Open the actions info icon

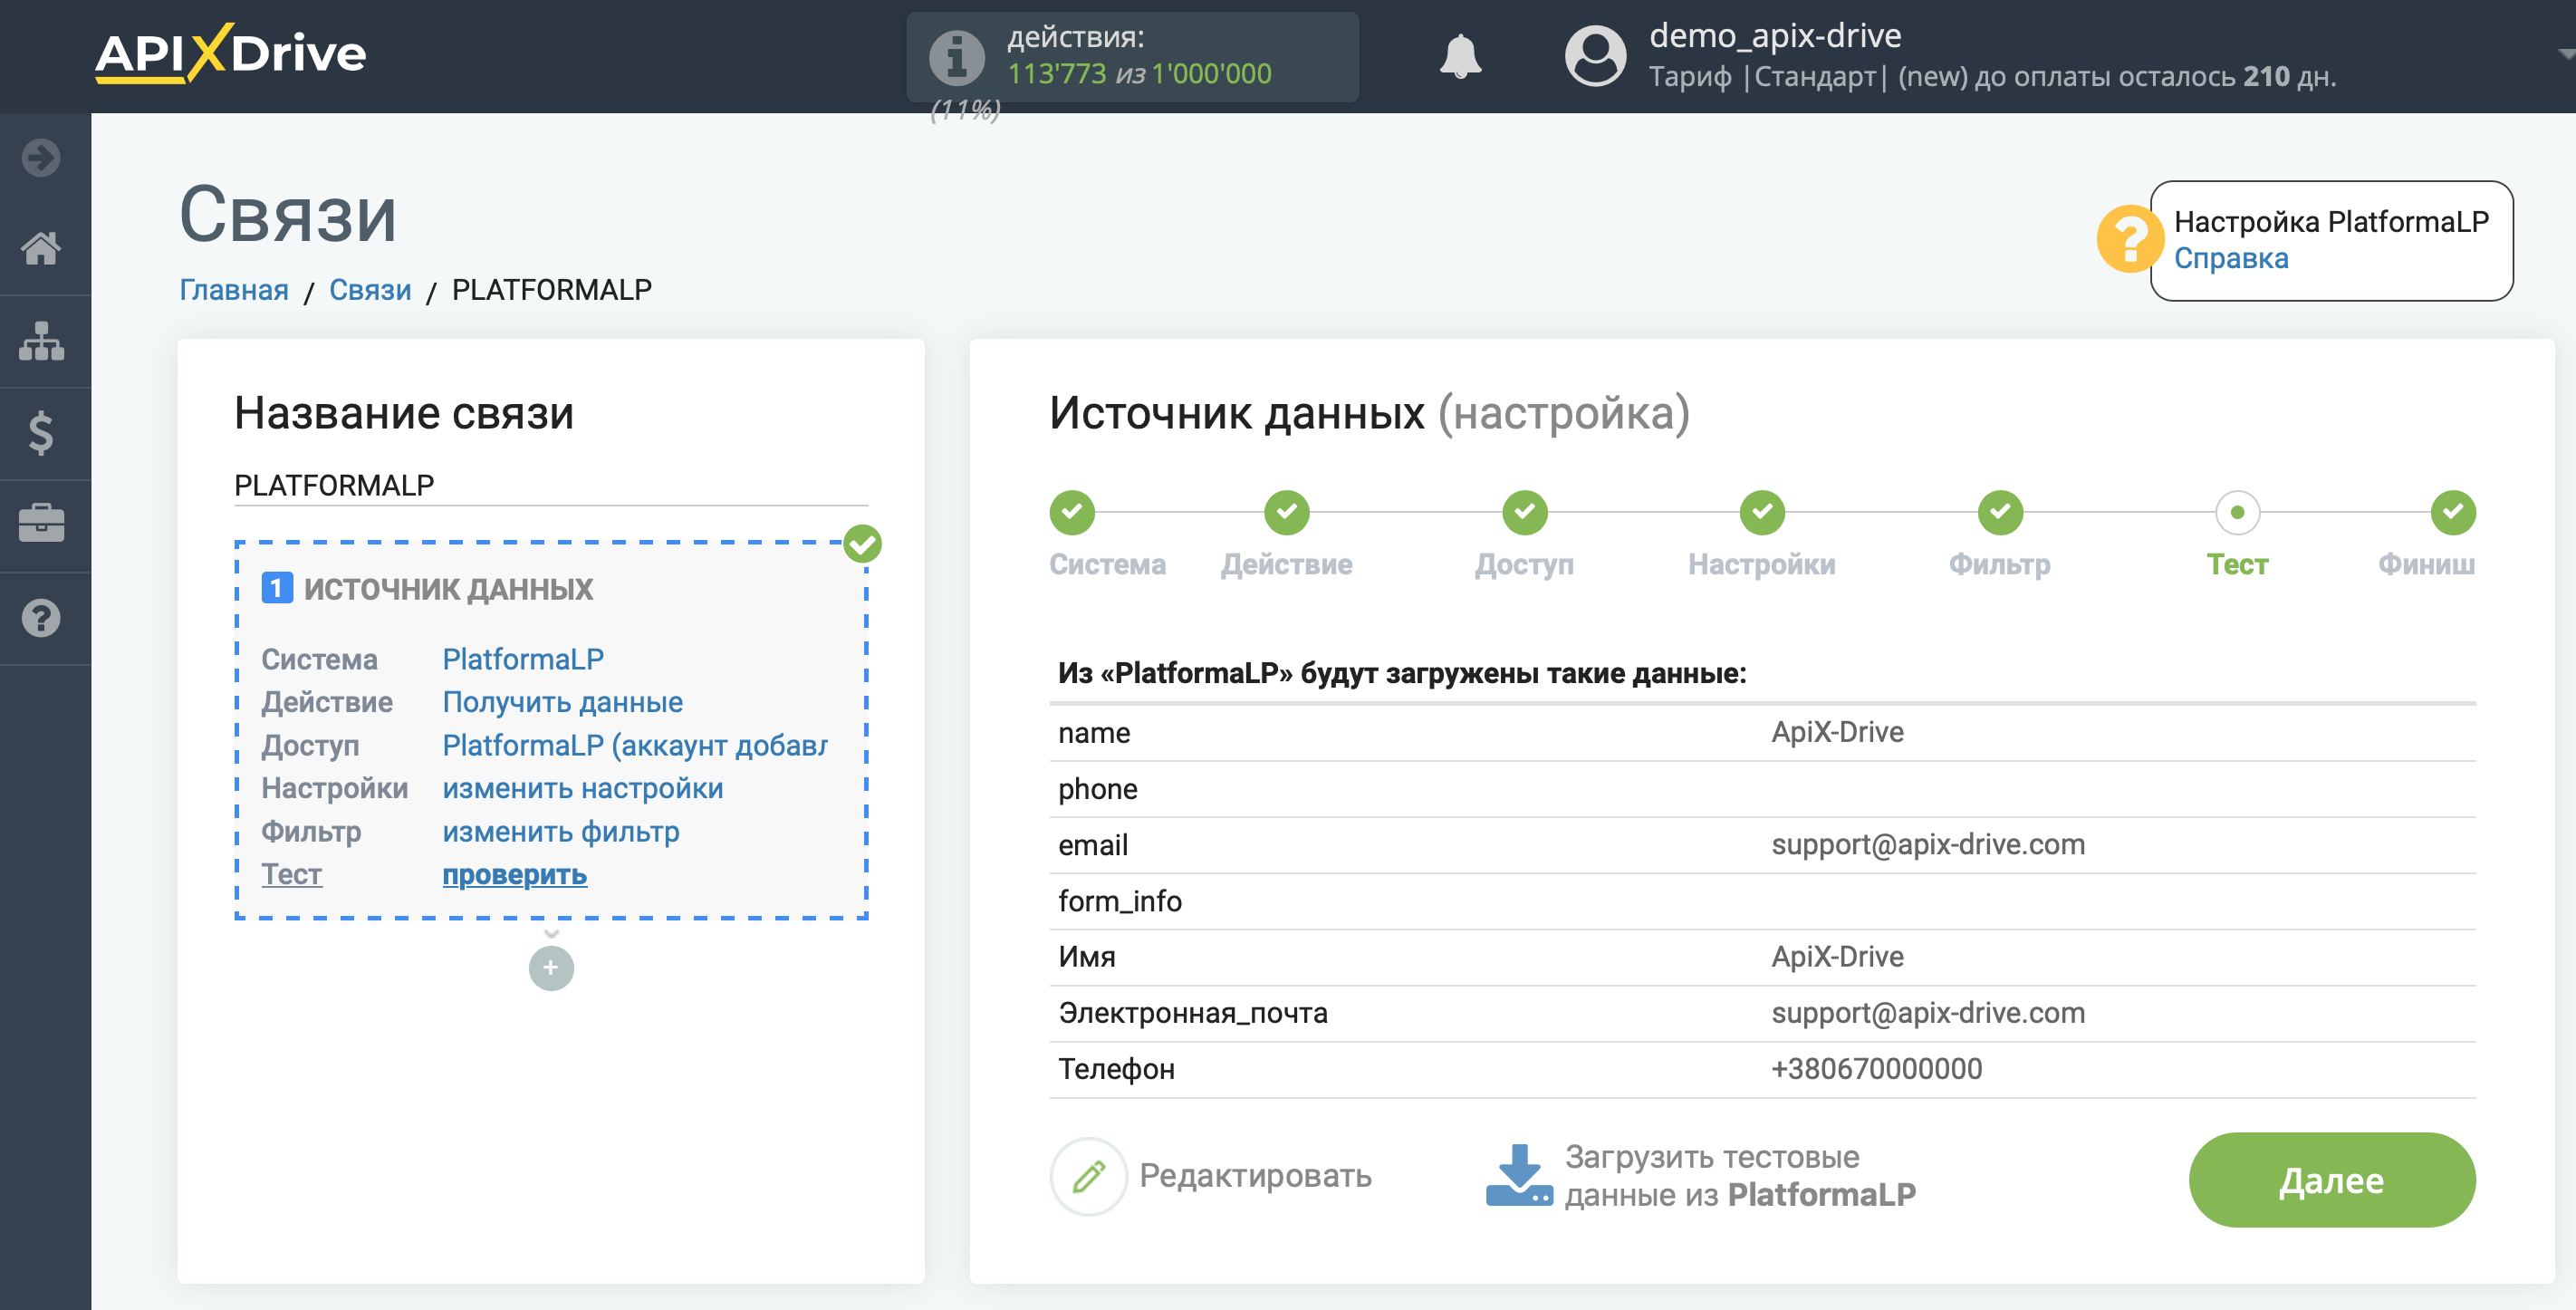tap(957, 56)
